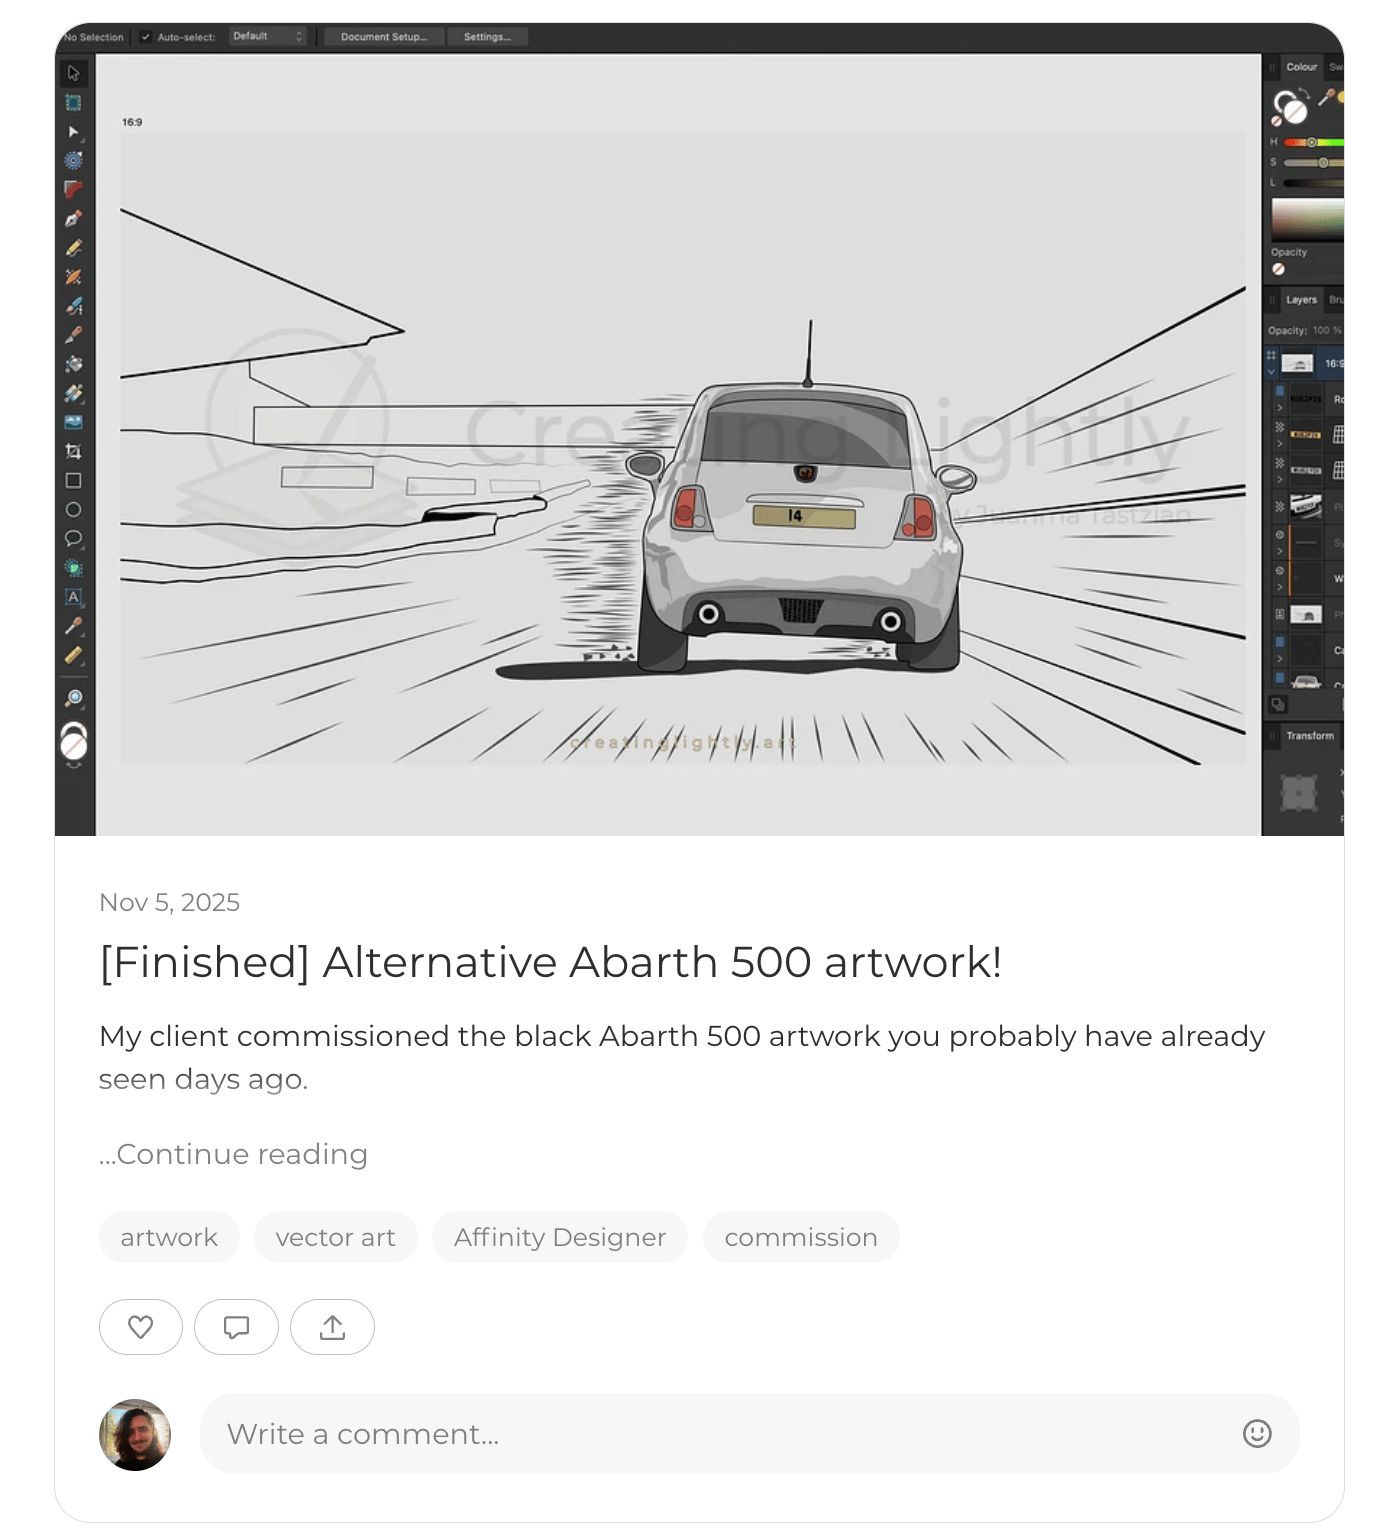
Task: Select the Artboard tool icon
Action: pos(73,102)
